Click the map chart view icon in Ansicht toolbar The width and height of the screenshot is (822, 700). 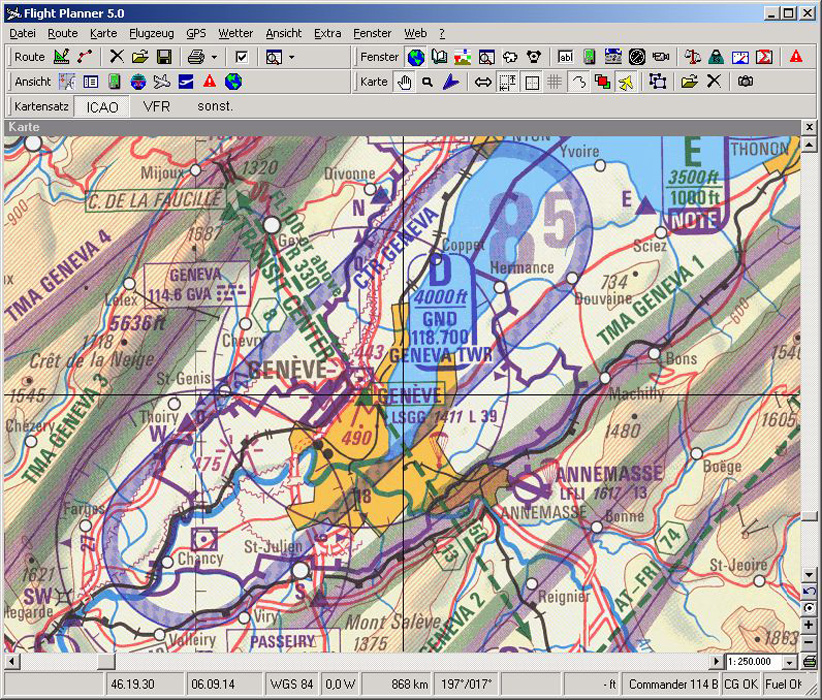[x=67, y=81]
